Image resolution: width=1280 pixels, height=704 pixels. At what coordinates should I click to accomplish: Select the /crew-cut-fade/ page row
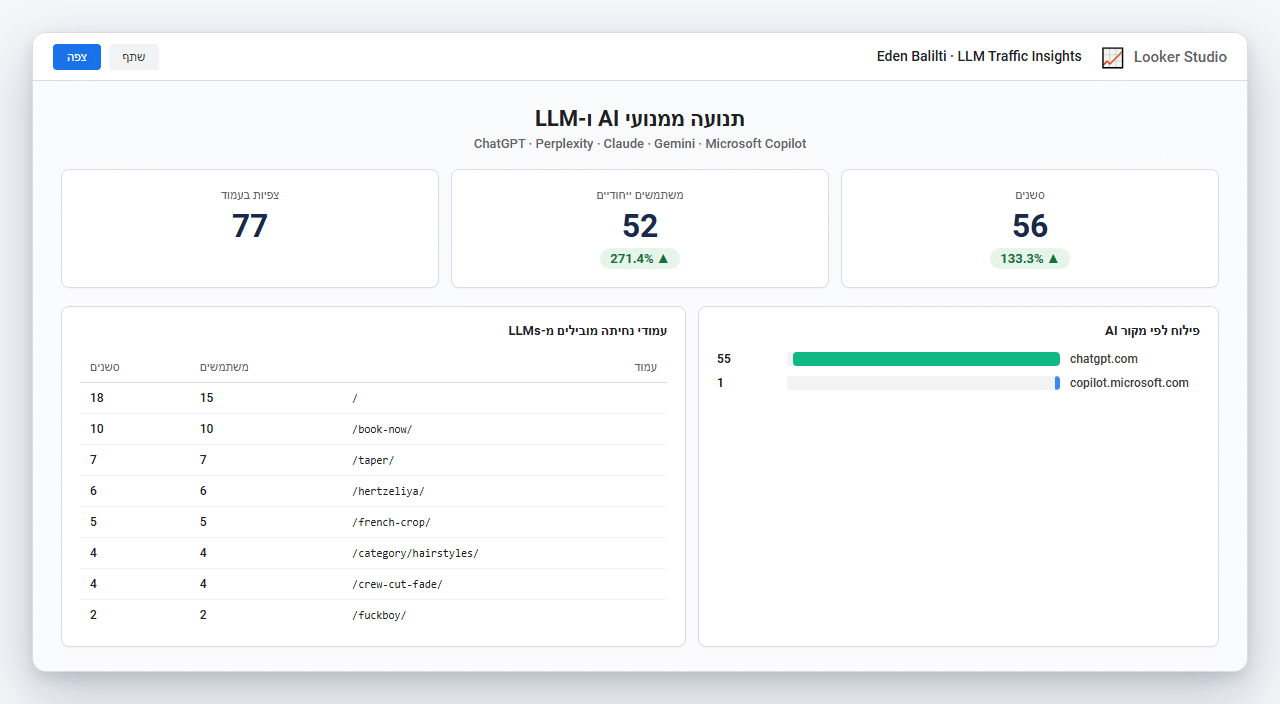point(374,584)
